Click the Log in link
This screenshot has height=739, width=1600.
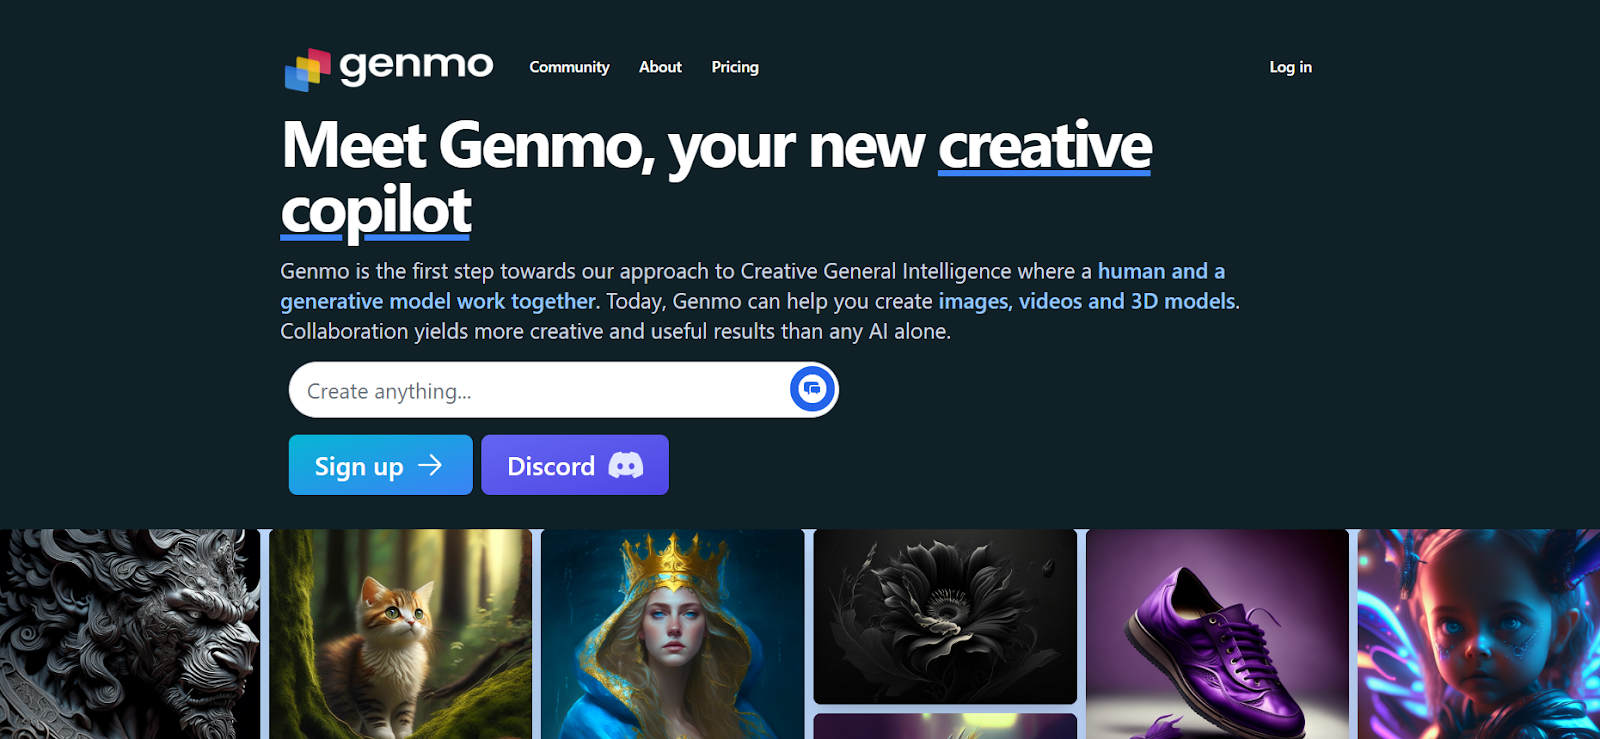[x=1290, y=67]
